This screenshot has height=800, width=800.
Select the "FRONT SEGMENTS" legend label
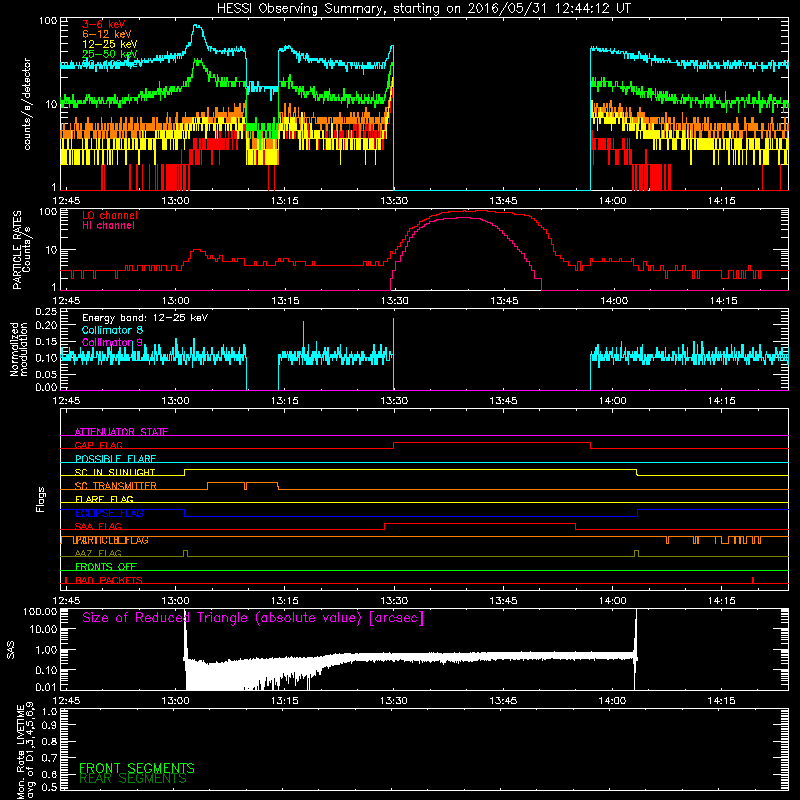coord(137,768)
